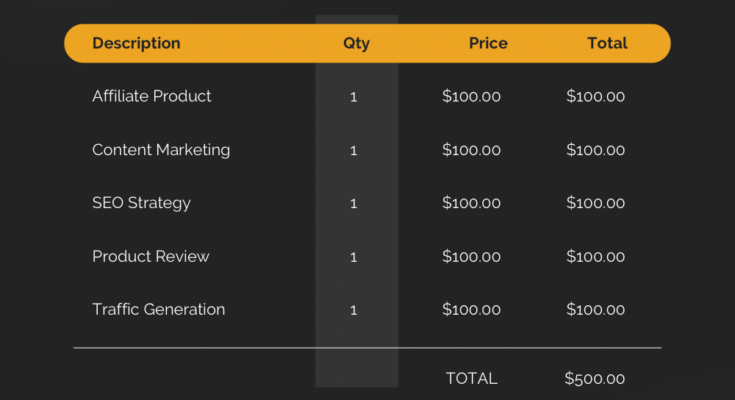Click the Total value for Traffic Generation
The height and width of the screenshot is (400, 735).
[x=595, y=309]
